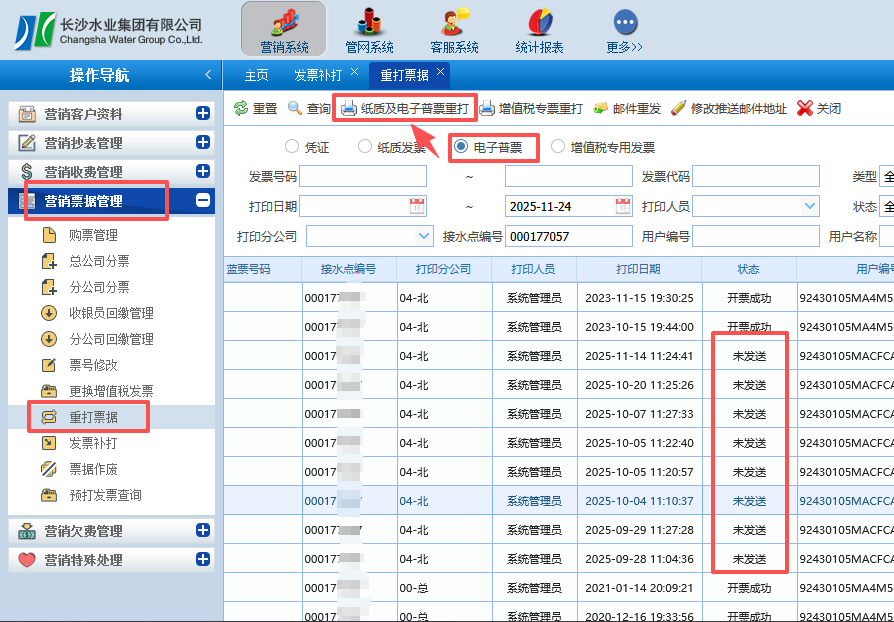The height and width of the screenshot is (622, 894).
Task: Expand the 营销抄表管理 section
Action: [203, 142]
